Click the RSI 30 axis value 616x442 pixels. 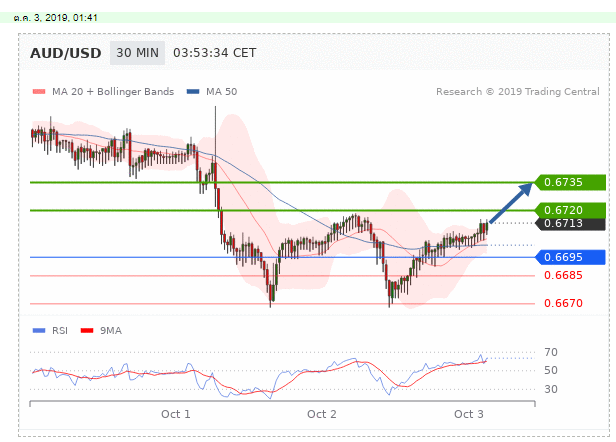coord(551,389)
